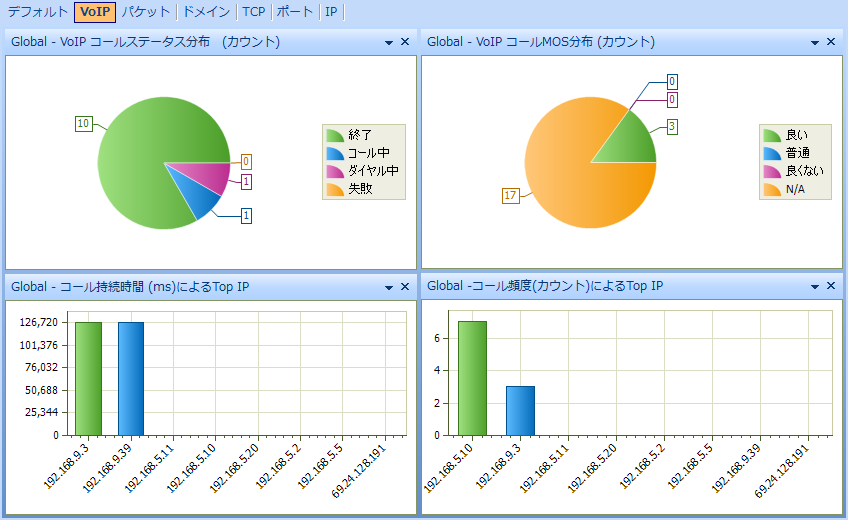Open dropdown menu of VoIP コールステータス分布 panel
This screenshot has height=520, width=848.
point(389,43)
